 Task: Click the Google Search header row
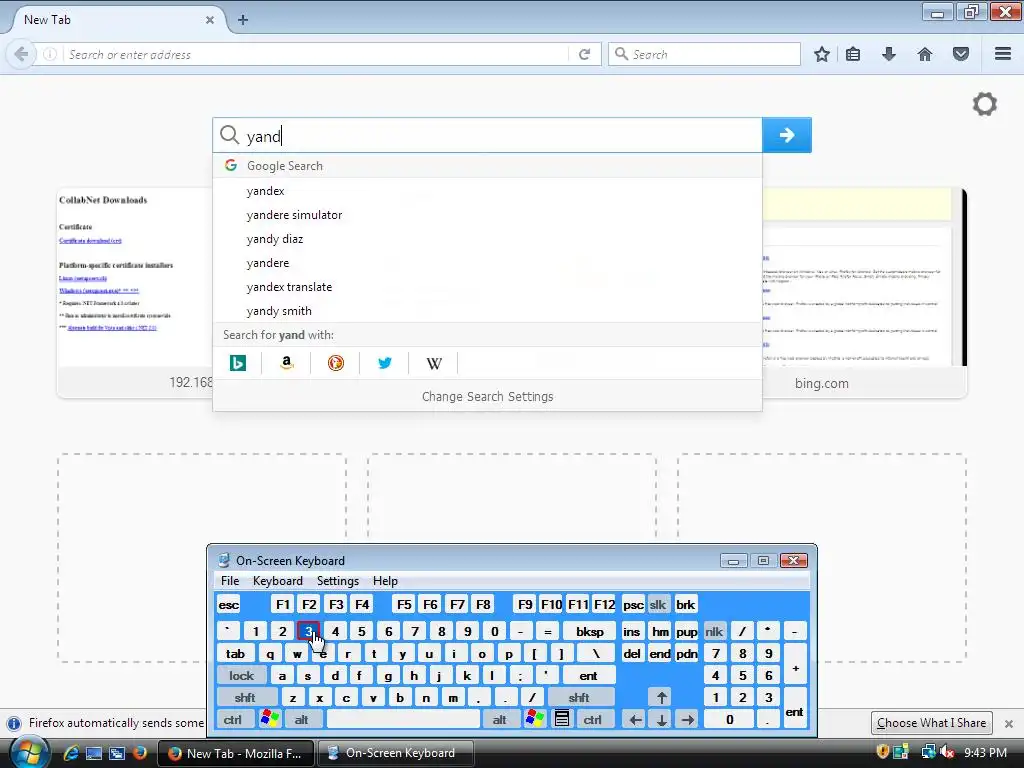click(x=487, y=166)
